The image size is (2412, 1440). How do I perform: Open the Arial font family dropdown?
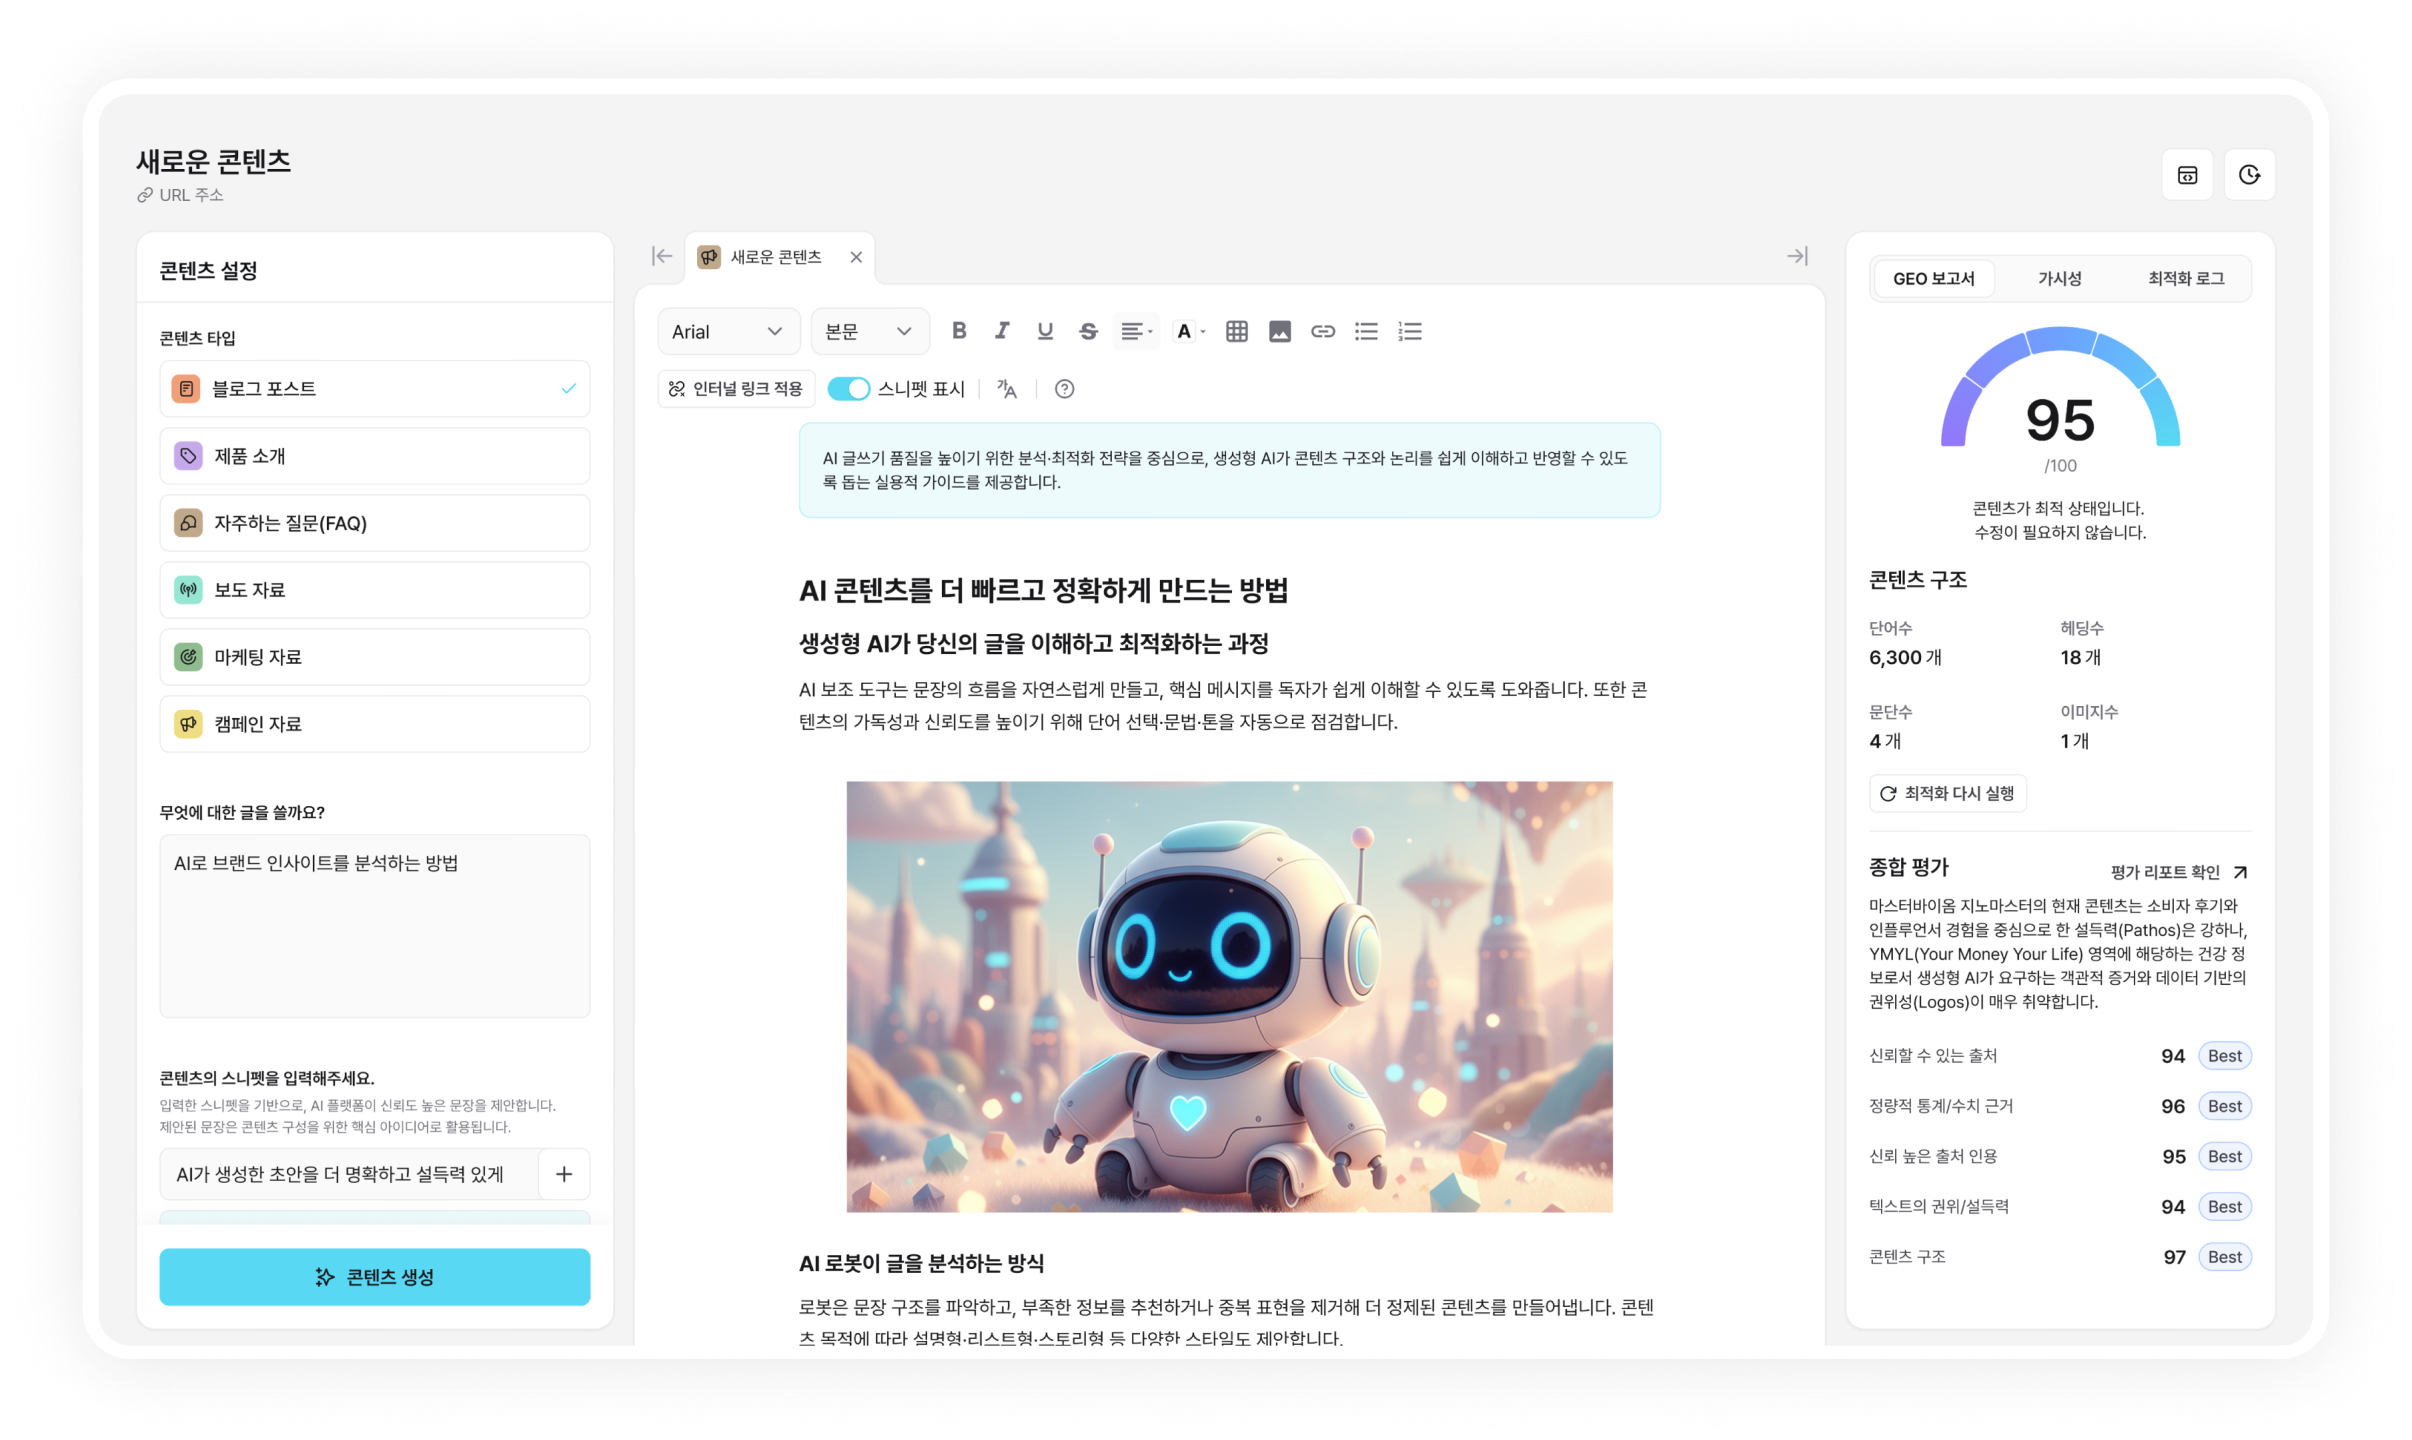tap(728, 331)
